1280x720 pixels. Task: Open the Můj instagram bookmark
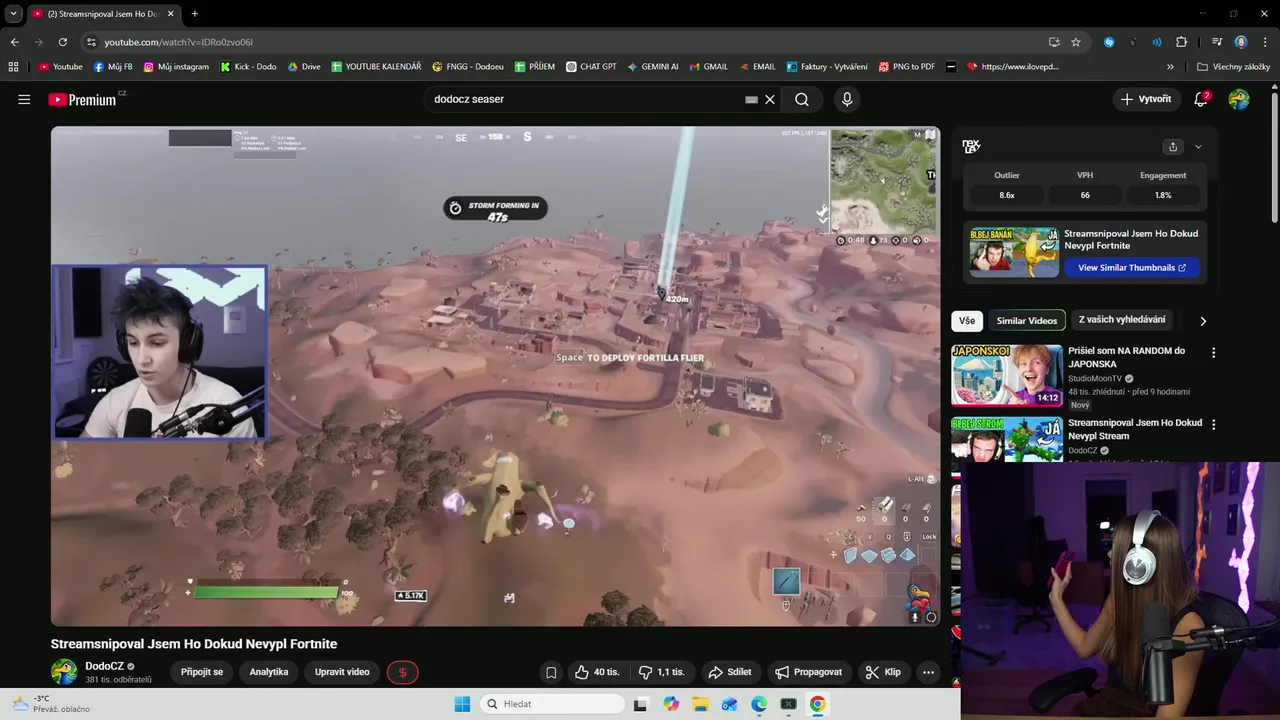[x=176, y=67]
